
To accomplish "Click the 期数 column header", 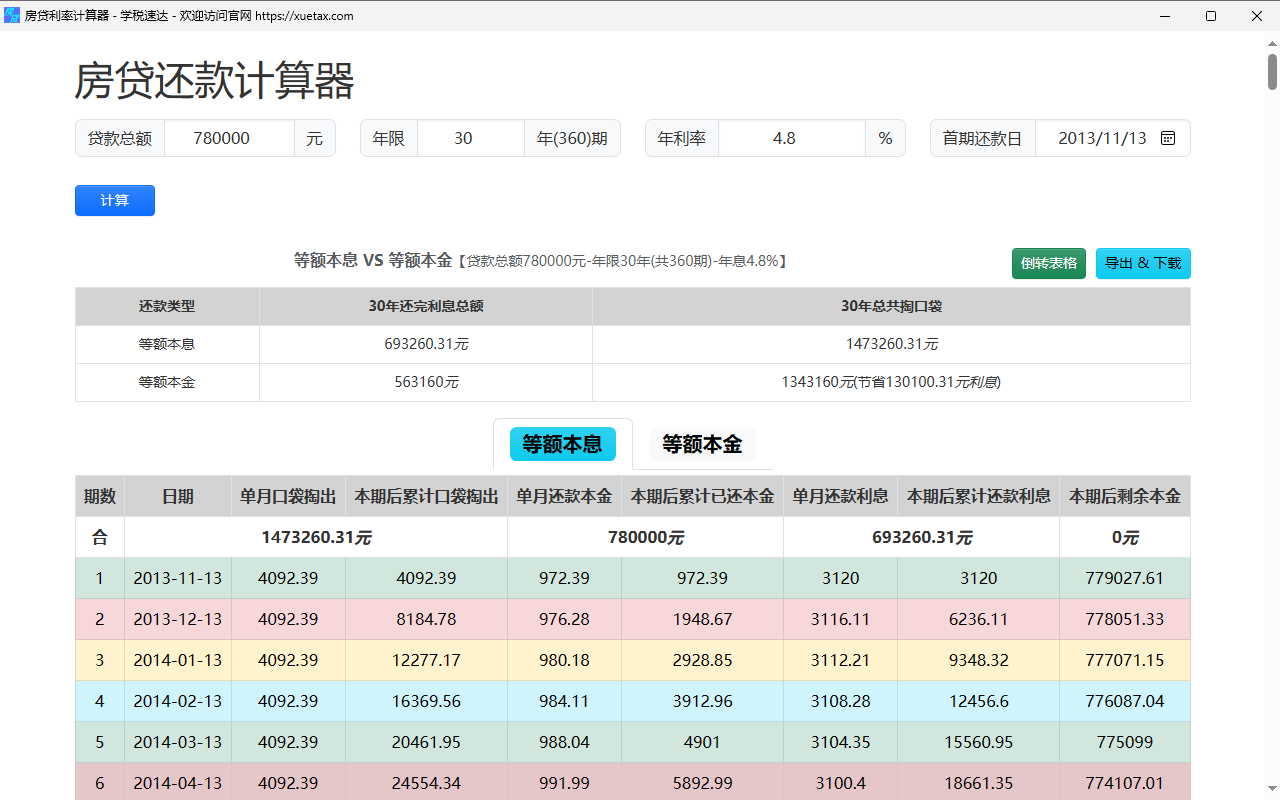I will pyautogui.click(x=100, y=496).
